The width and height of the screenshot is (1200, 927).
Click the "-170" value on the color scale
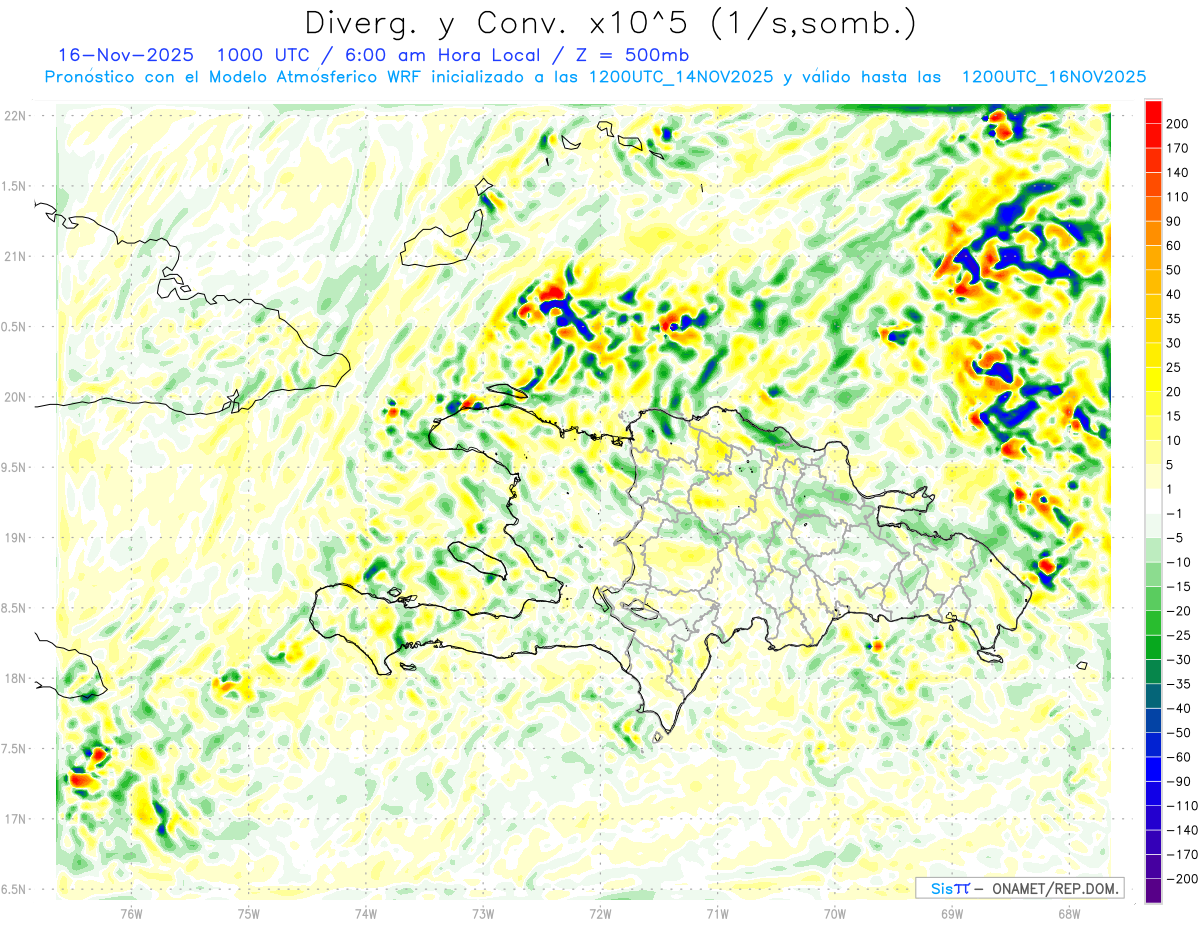point(1183,855)
